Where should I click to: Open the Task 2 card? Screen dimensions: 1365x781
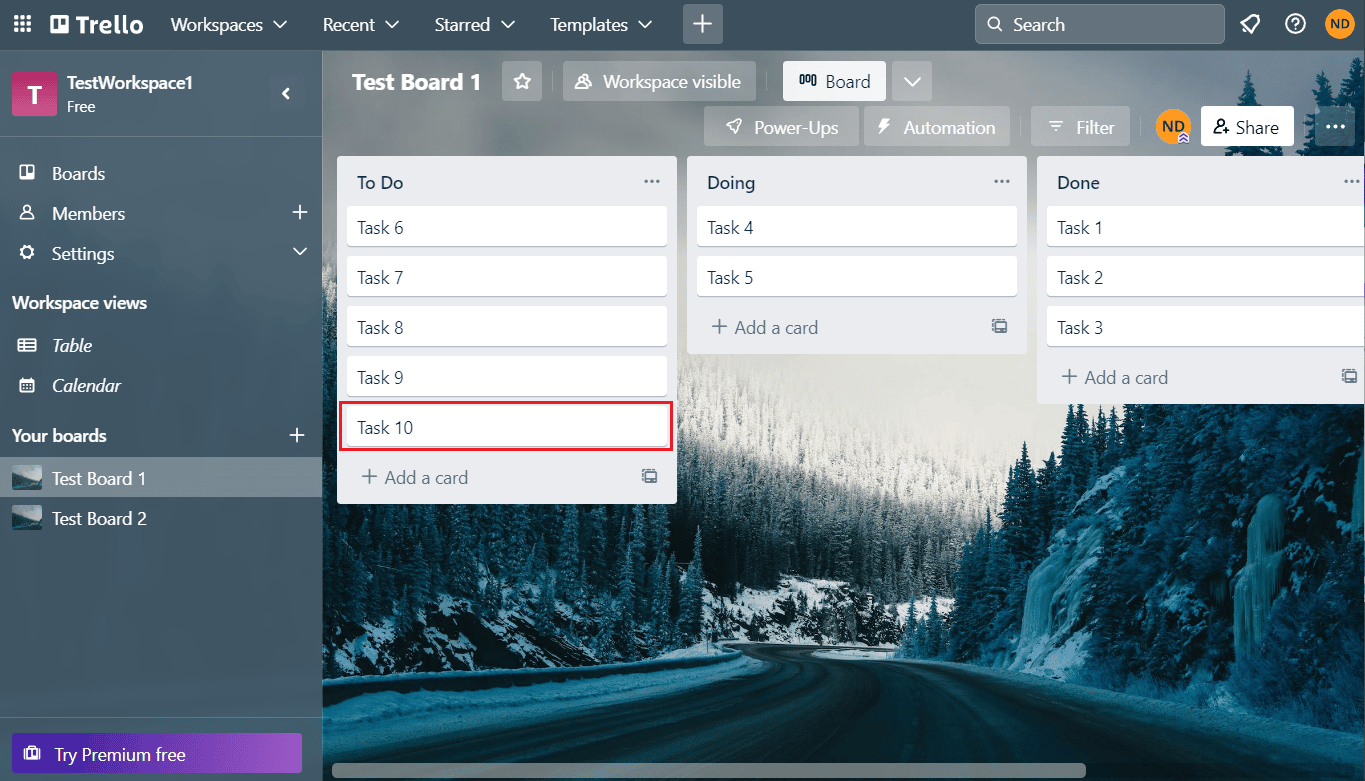[x=1206, y=277]
